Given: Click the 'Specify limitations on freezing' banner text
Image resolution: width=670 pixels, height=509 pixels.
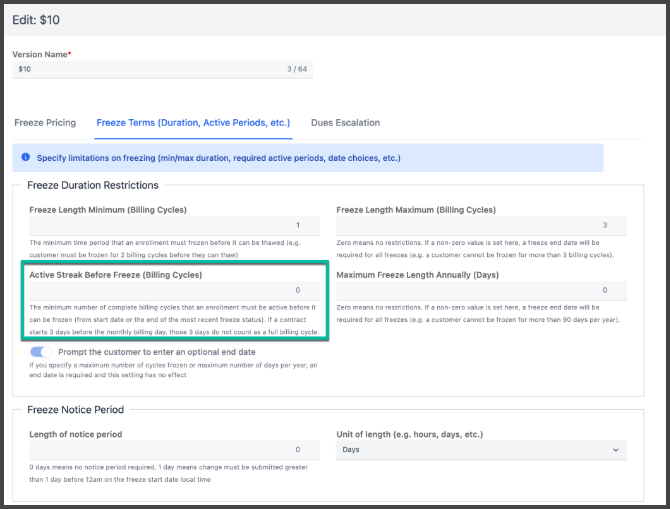Looking at the screenshot, I should pyautogui.click(x=218, y=158).
